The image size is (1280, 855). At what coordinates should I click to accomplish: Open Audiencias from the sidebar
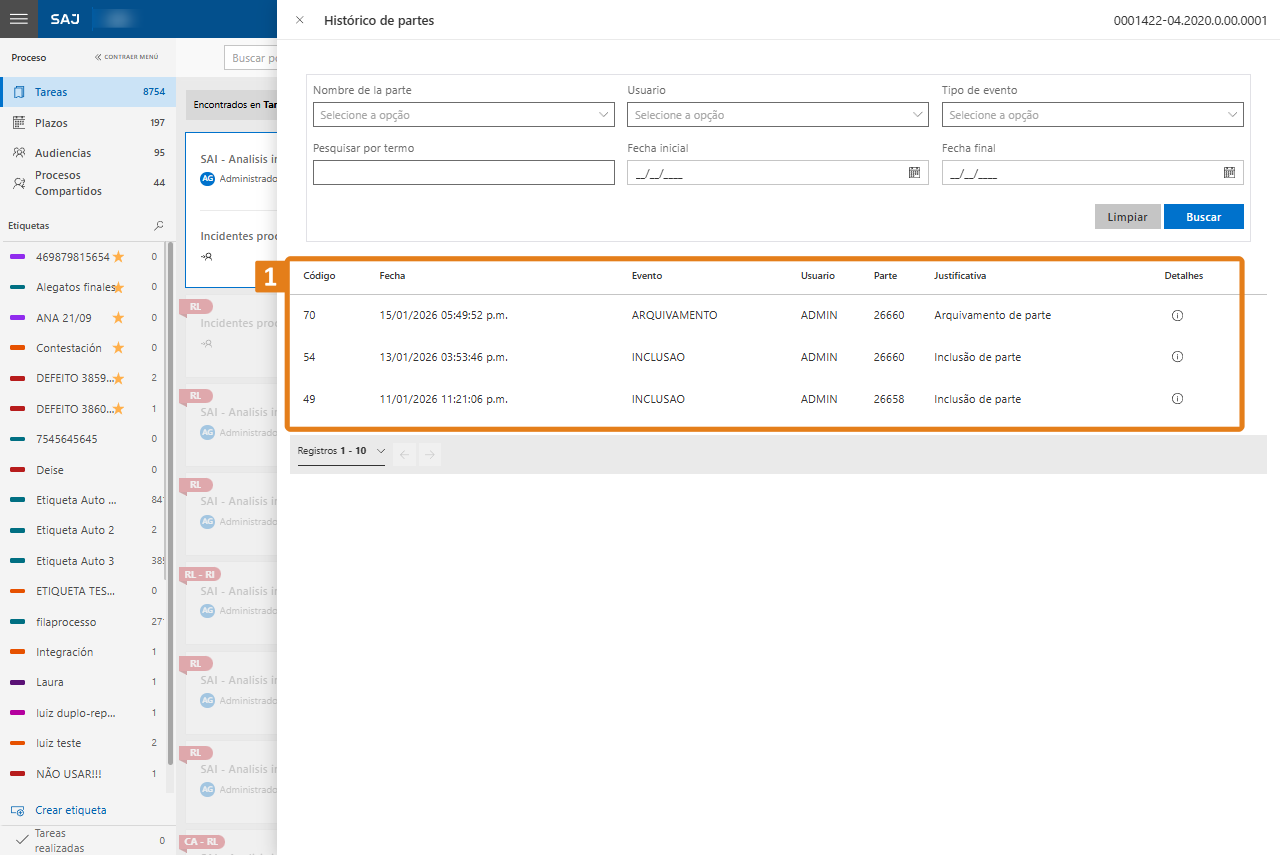click(x=62, y=153)
